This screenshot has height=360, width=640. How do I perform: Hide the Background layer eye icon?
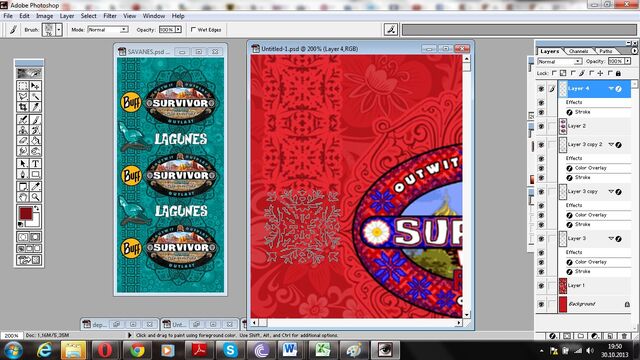(x=541, y=304)
